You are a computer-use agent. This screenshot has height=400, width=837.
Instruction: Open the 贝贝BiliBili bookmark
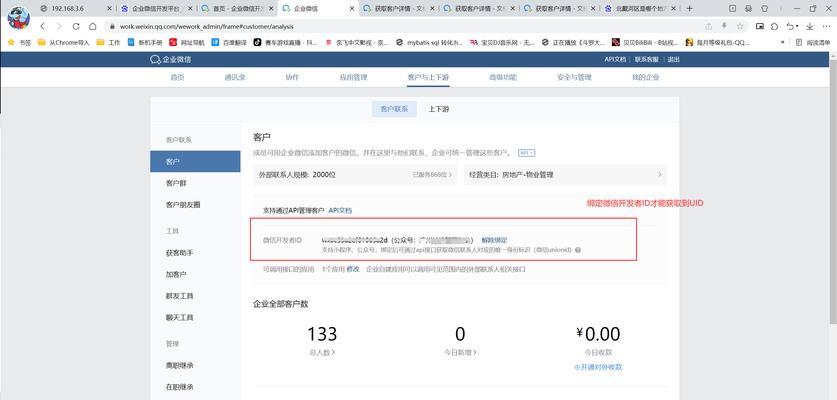(645, 42)
